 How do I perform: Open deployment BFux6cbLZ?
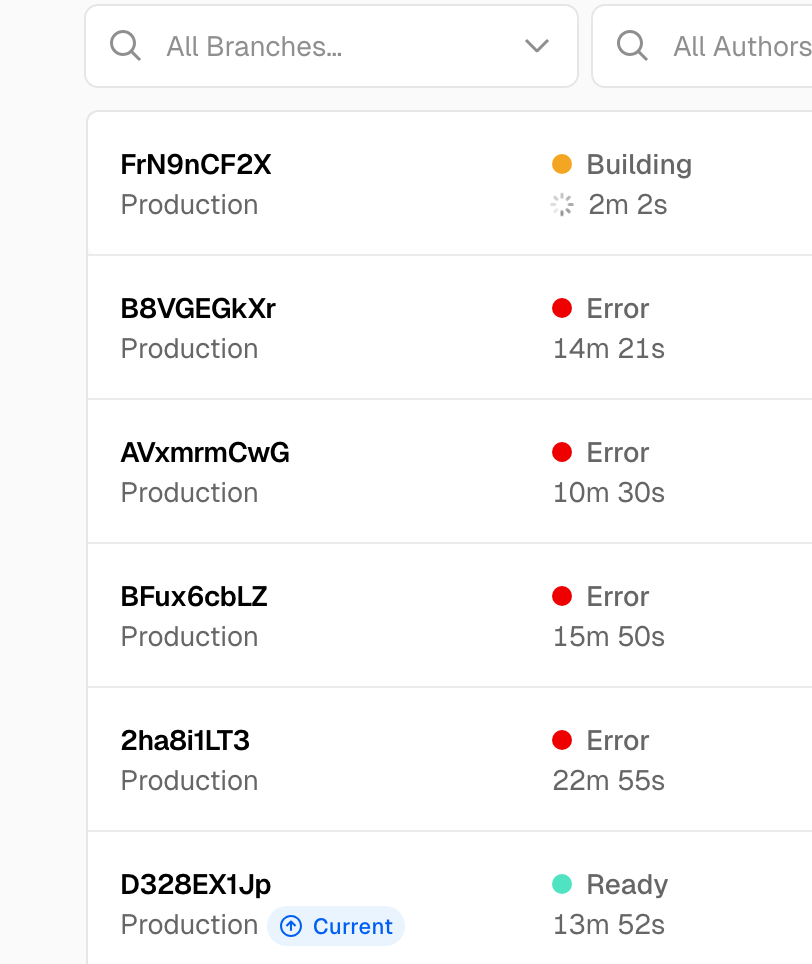(194, 596)
